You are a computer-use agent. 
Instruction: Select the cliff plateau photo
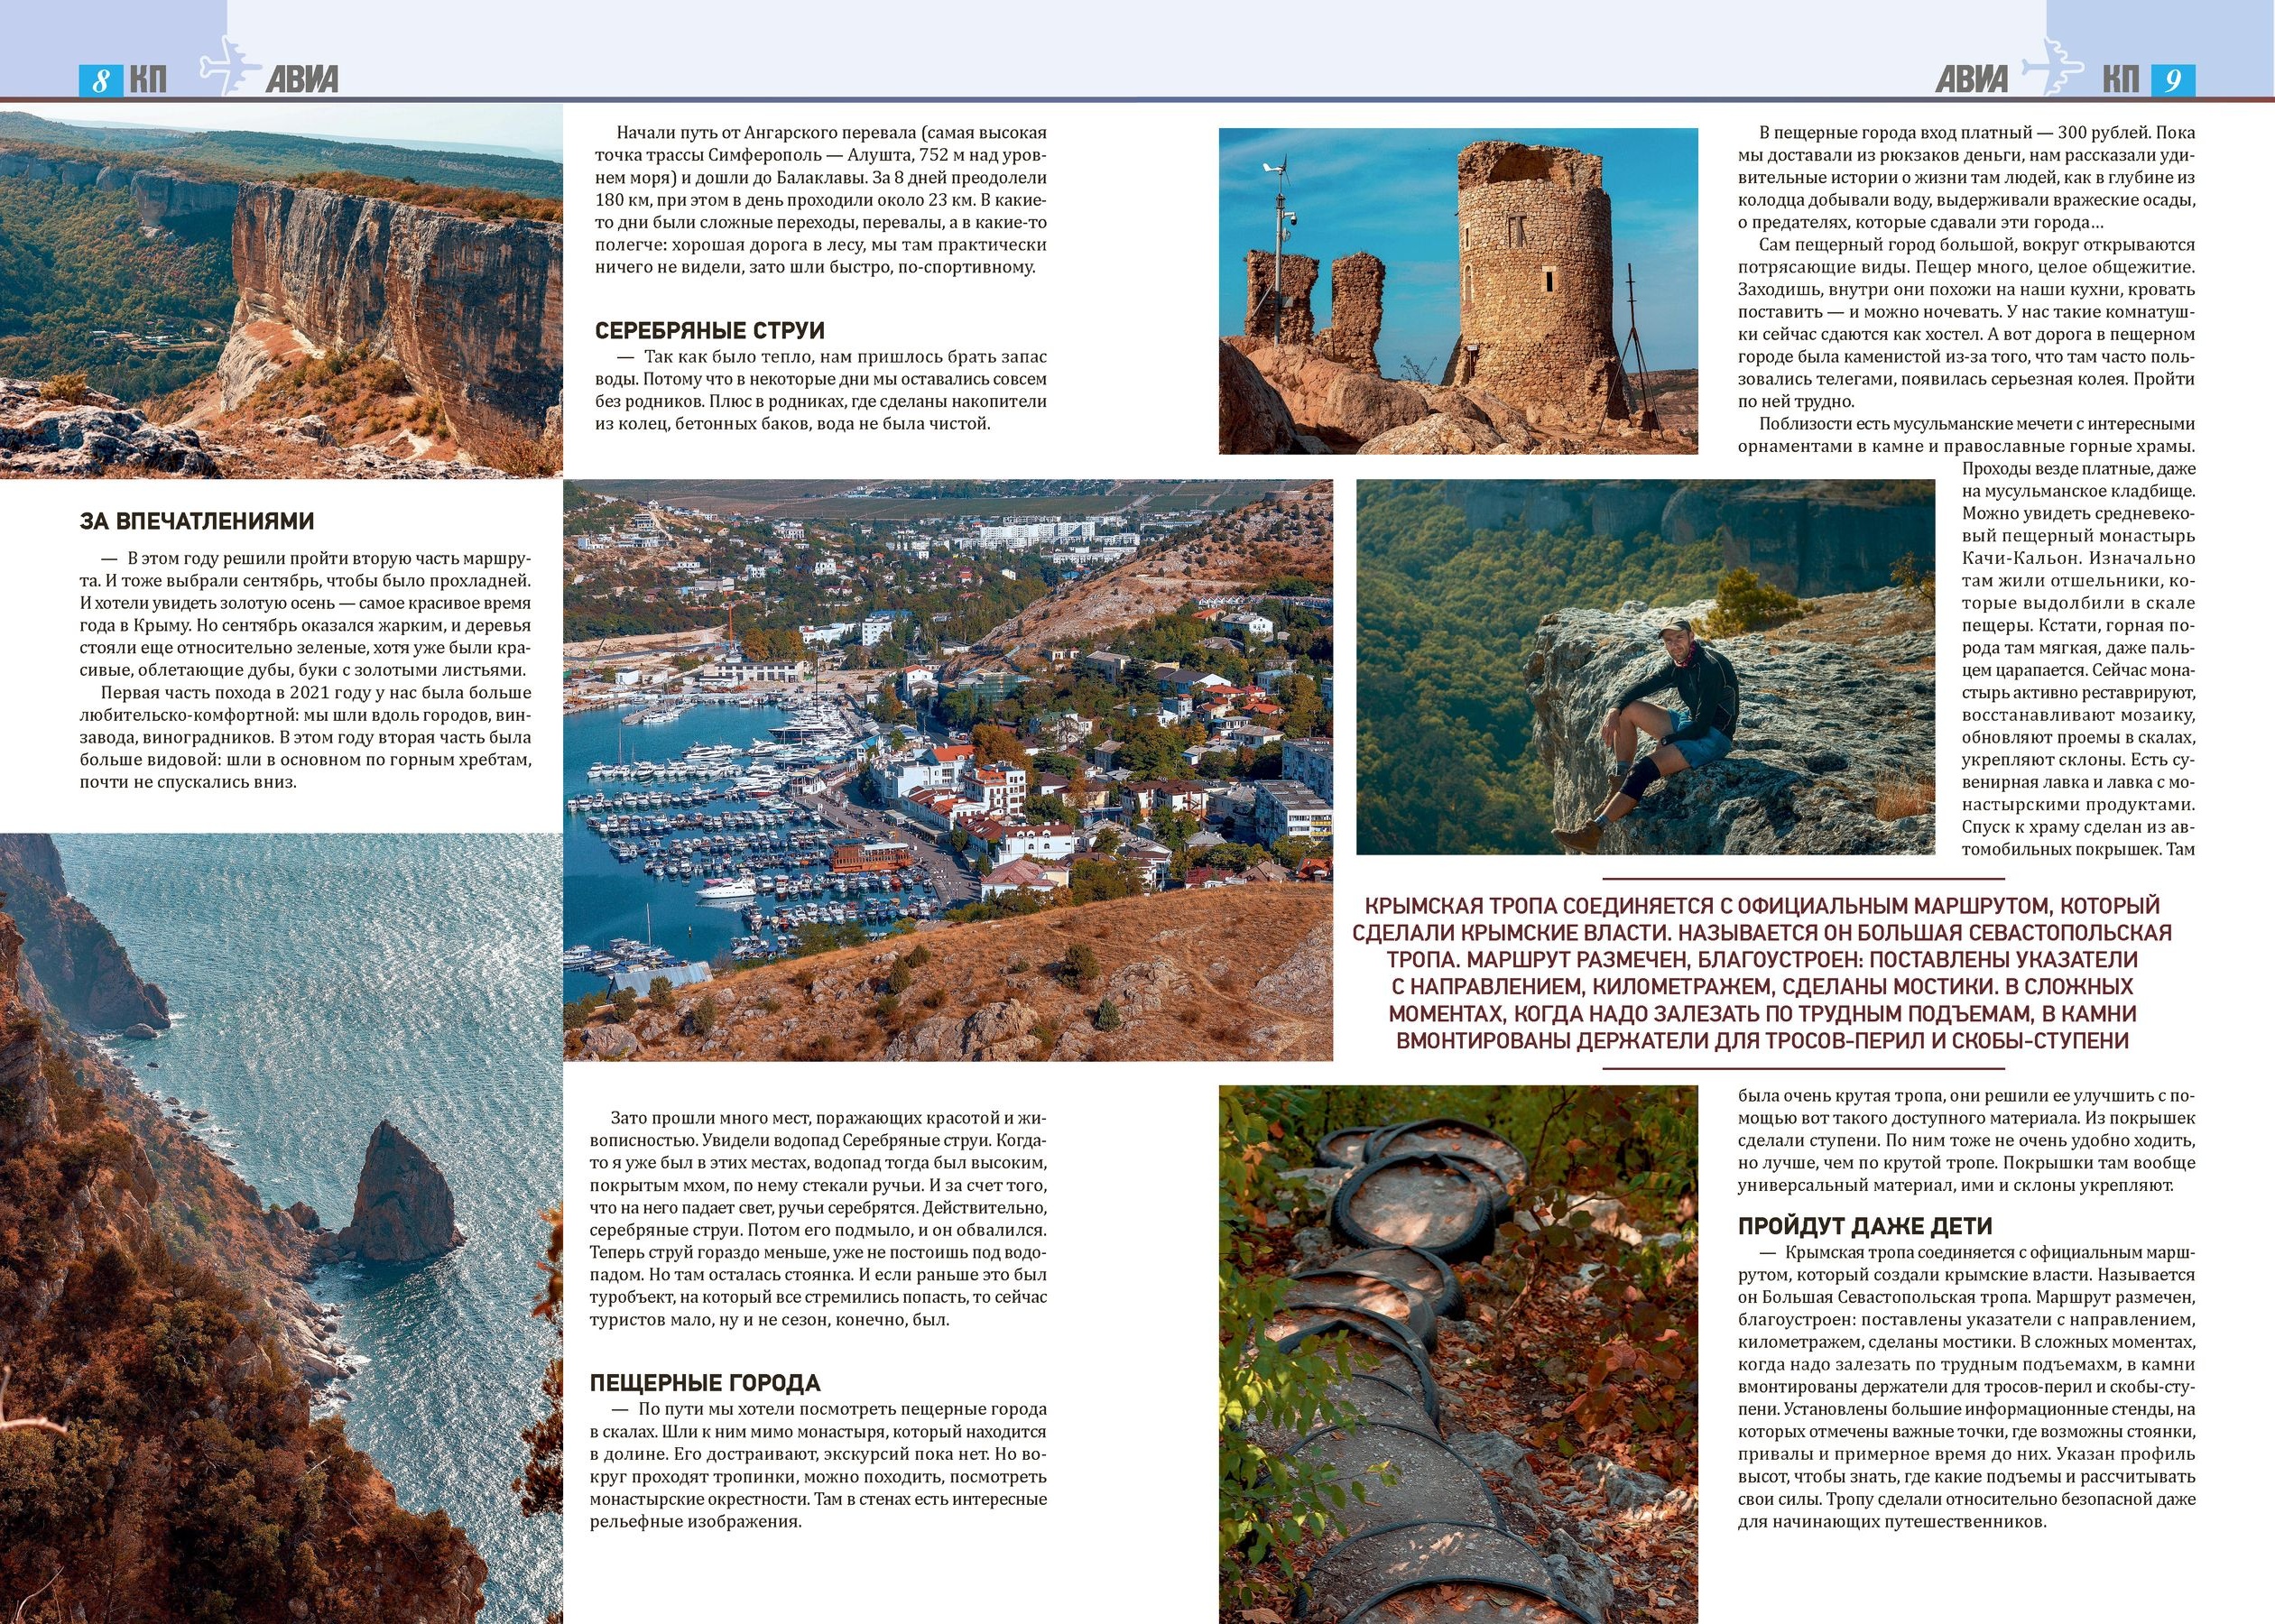coord(281,295)
